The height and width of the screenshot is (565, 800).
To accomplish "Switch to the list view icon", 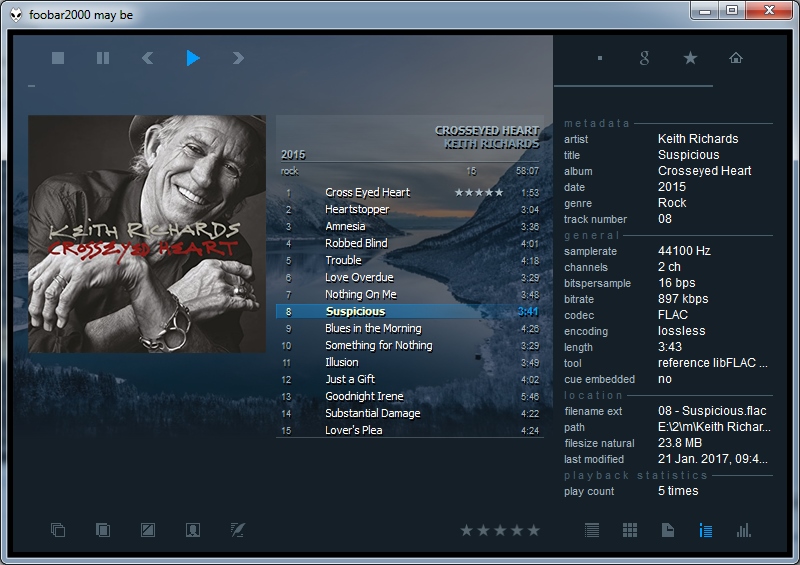I will coord(592,530).
